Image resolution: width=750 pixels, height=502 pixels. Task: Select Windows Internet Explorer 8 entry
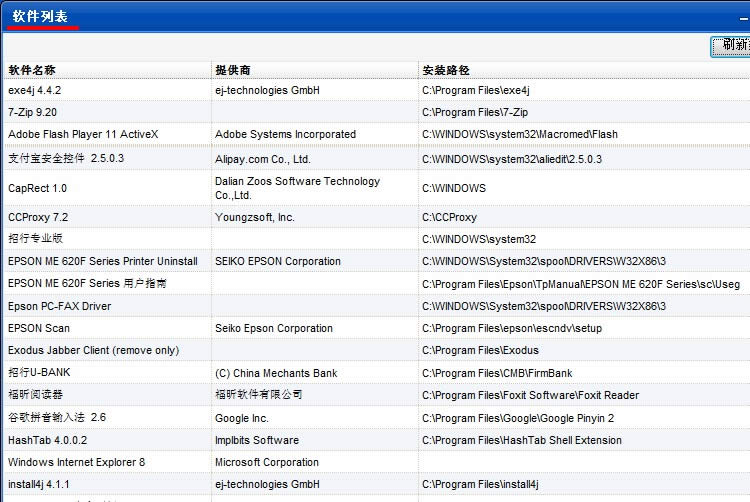click(x=77, y=462)
